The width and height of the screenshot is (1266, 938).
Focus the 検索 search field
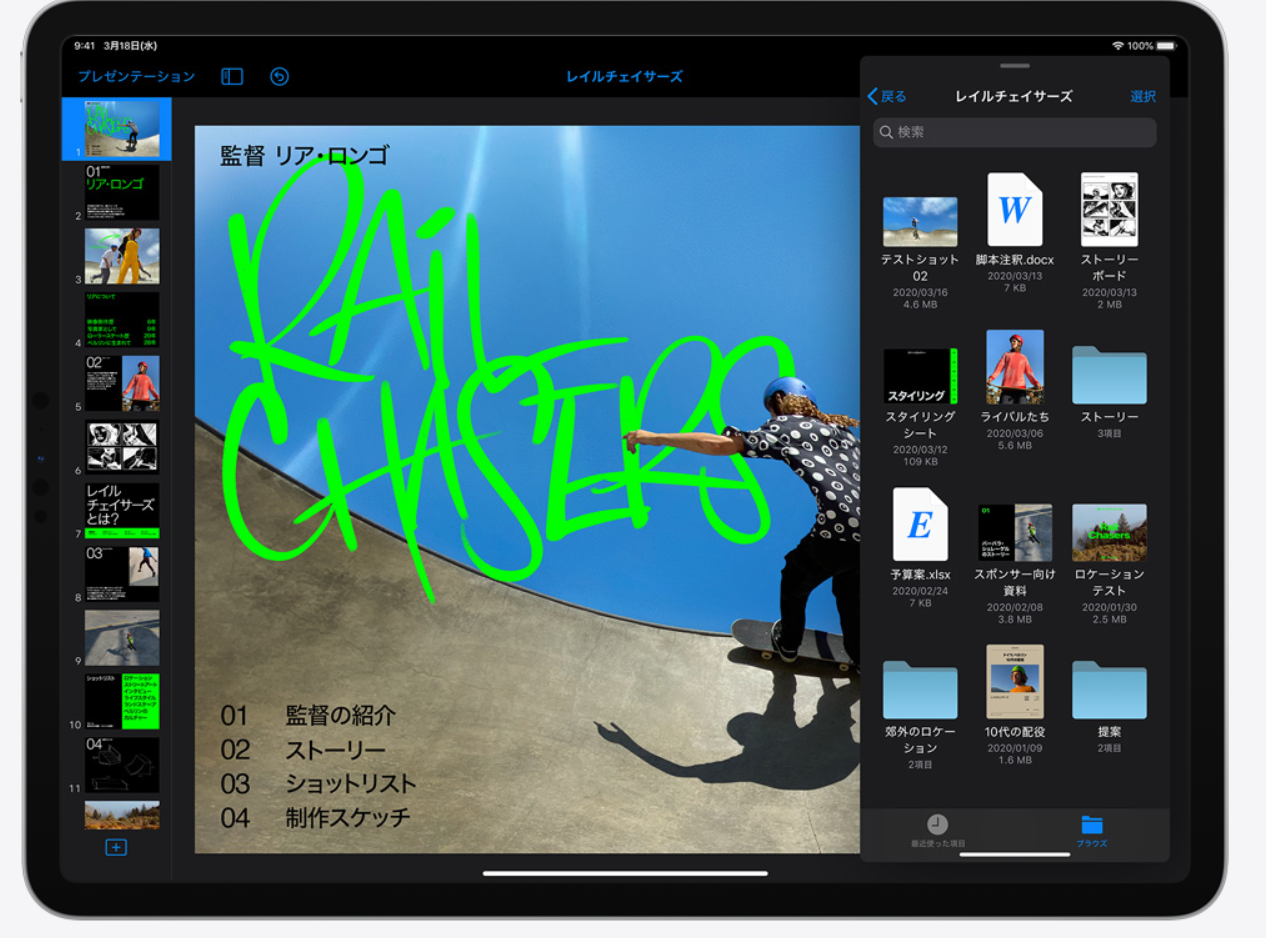point(1014,132)
